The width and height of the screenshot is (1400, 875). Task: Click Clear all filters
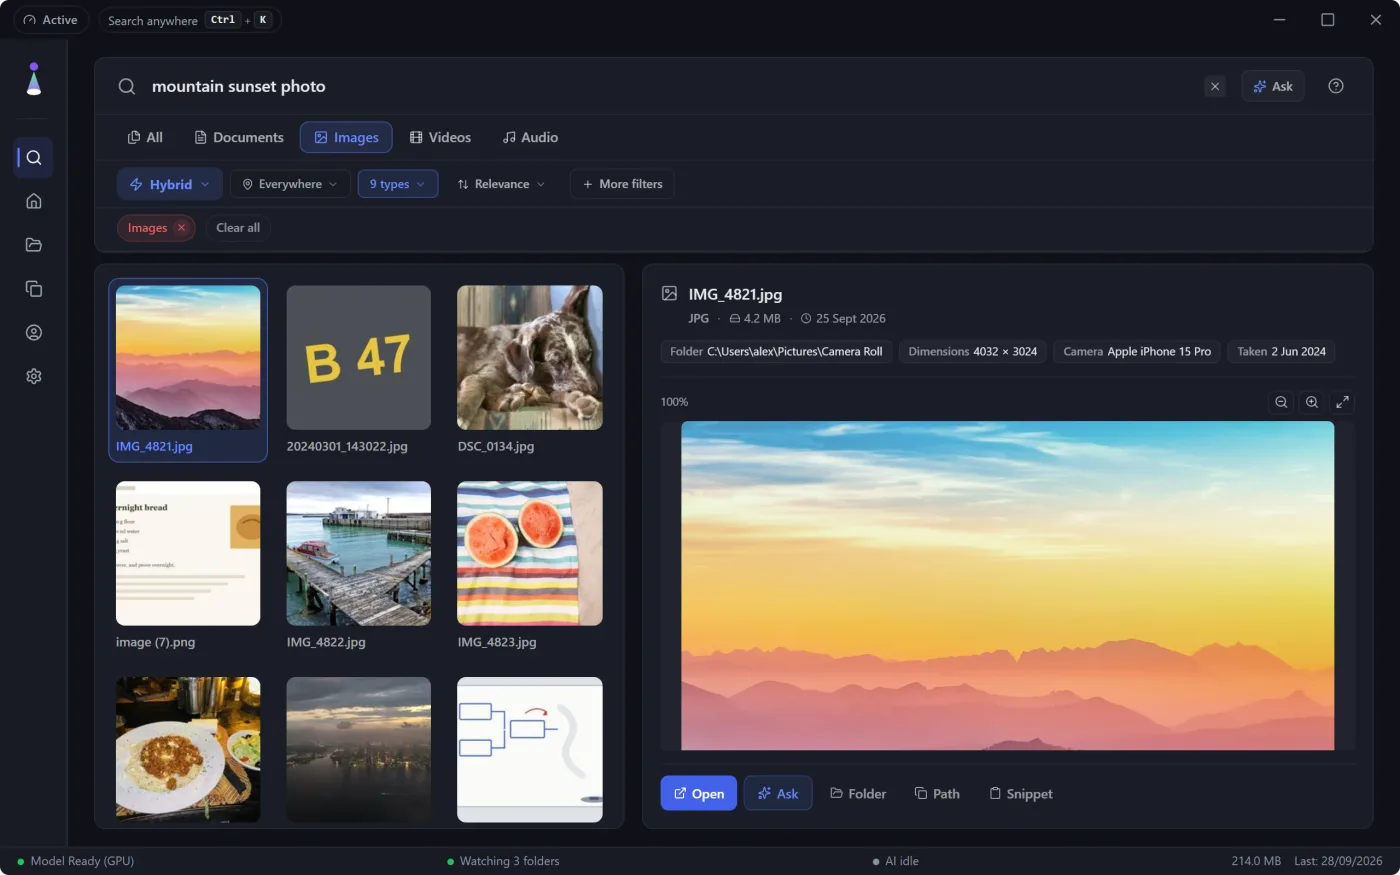point(238,228)
